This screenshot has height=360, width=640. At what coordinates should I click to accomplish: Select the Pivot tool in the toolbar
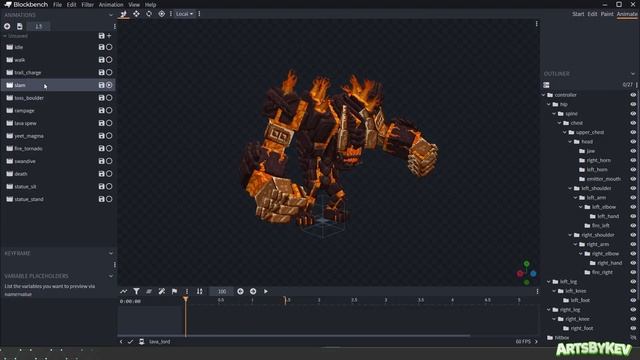(162, 14)
